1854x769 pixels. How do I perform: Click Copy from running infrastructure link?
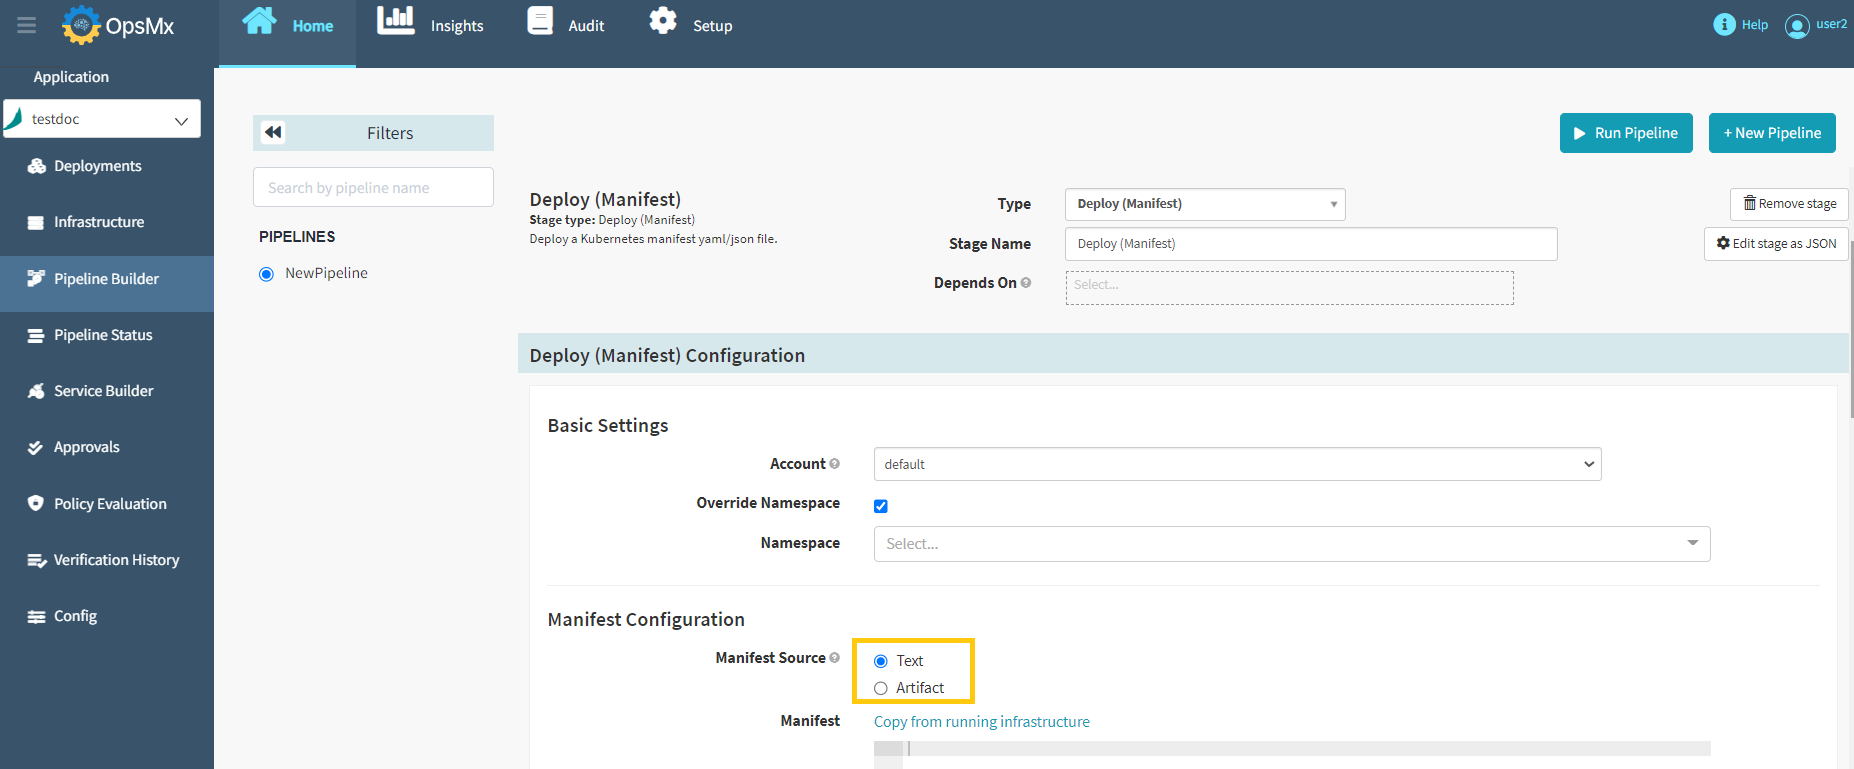pos(982,722)
